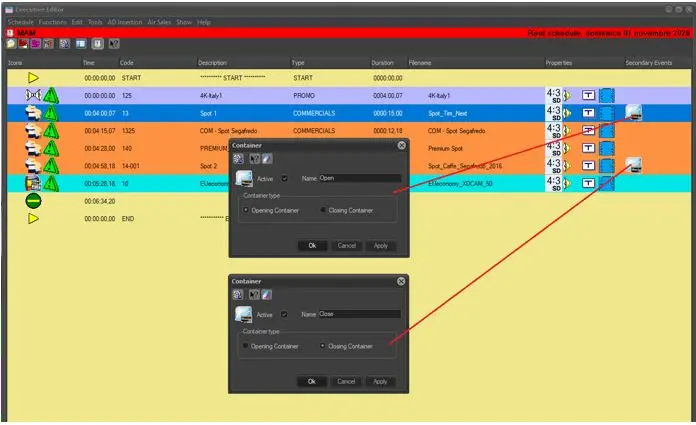
Task: Click the secondary event icon on Spot 2 row
Action: pyautogui.click(x=633, y=165)
